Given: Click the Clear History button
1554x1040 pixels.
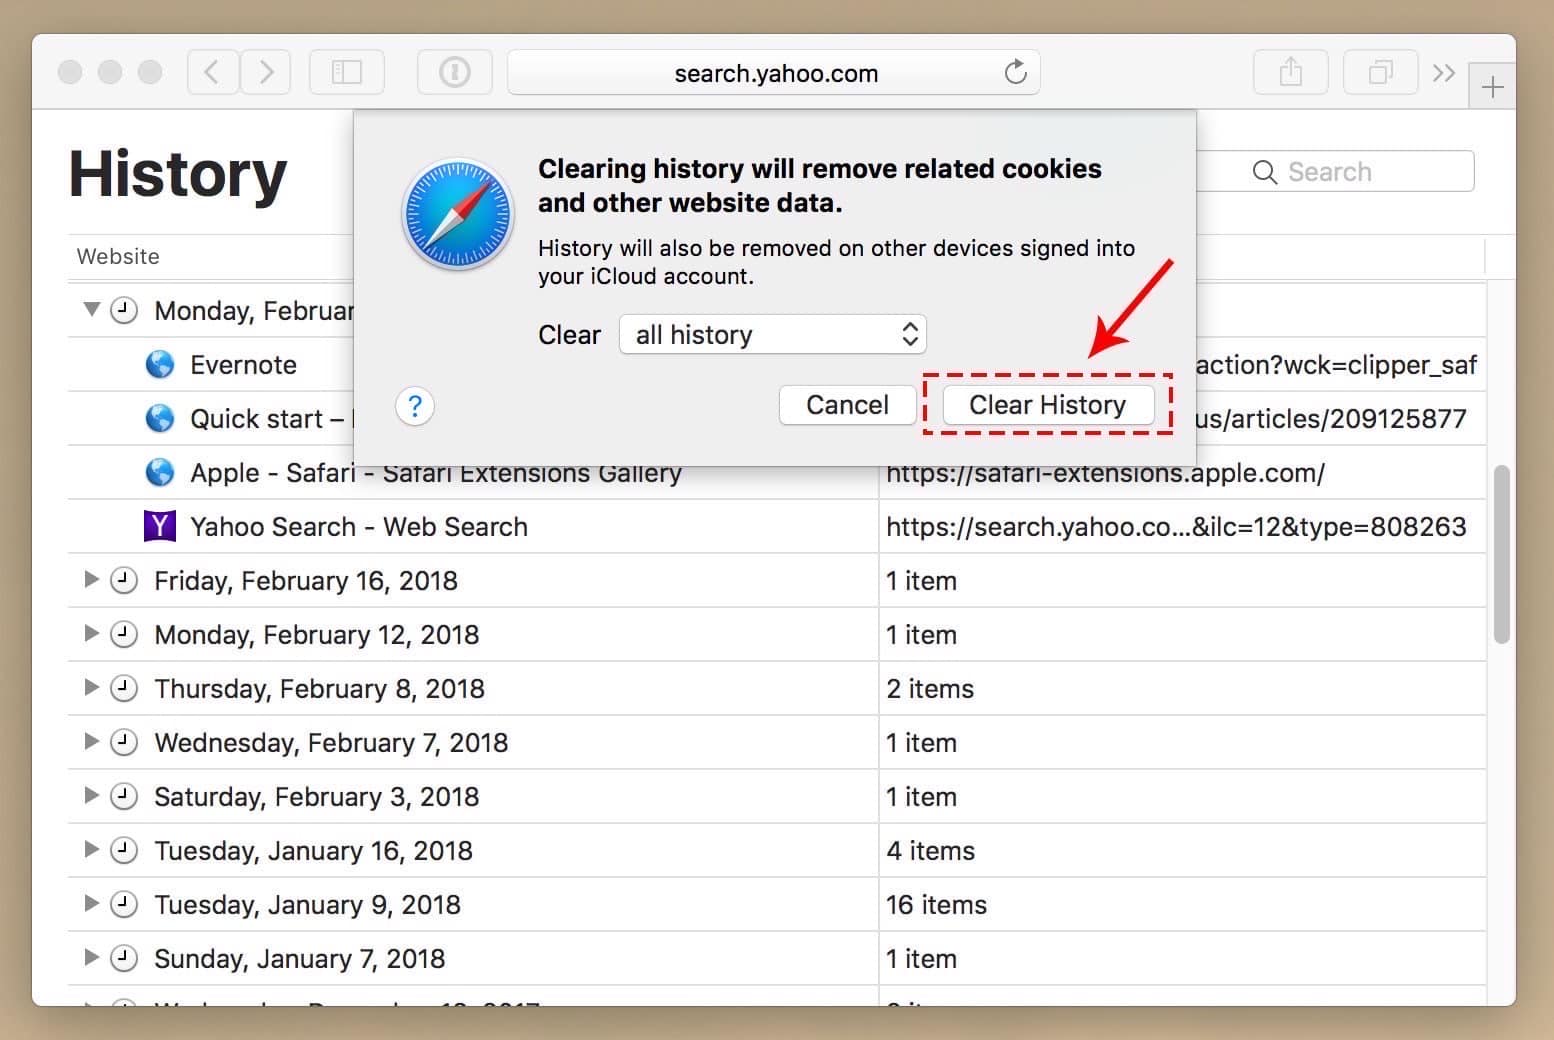Looking at the screenshot, I should 1048,405.
